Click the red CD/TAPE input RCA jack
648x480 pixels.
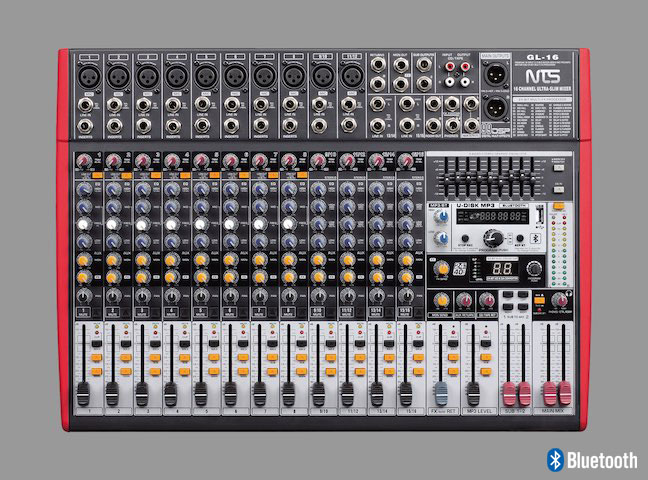click(450, 66)
